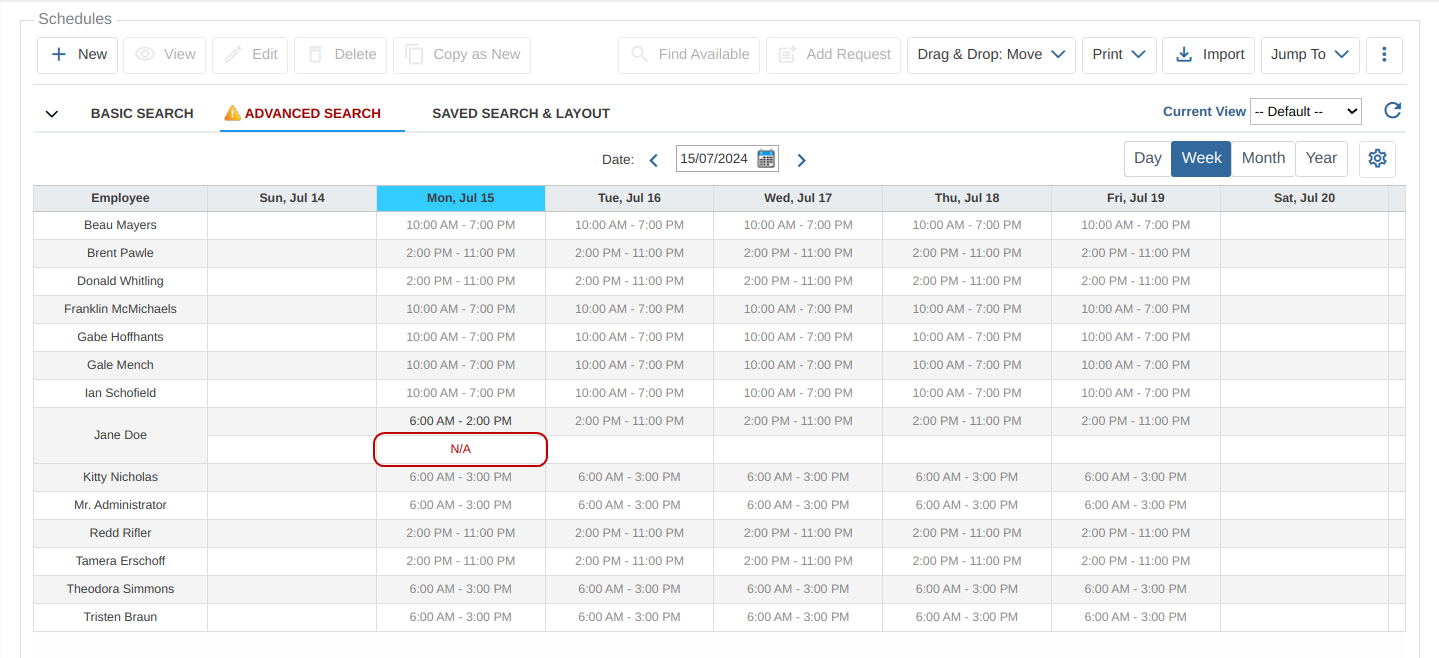Open the Print dropdown menu
1439x658 pixels.
(1119, 55)
